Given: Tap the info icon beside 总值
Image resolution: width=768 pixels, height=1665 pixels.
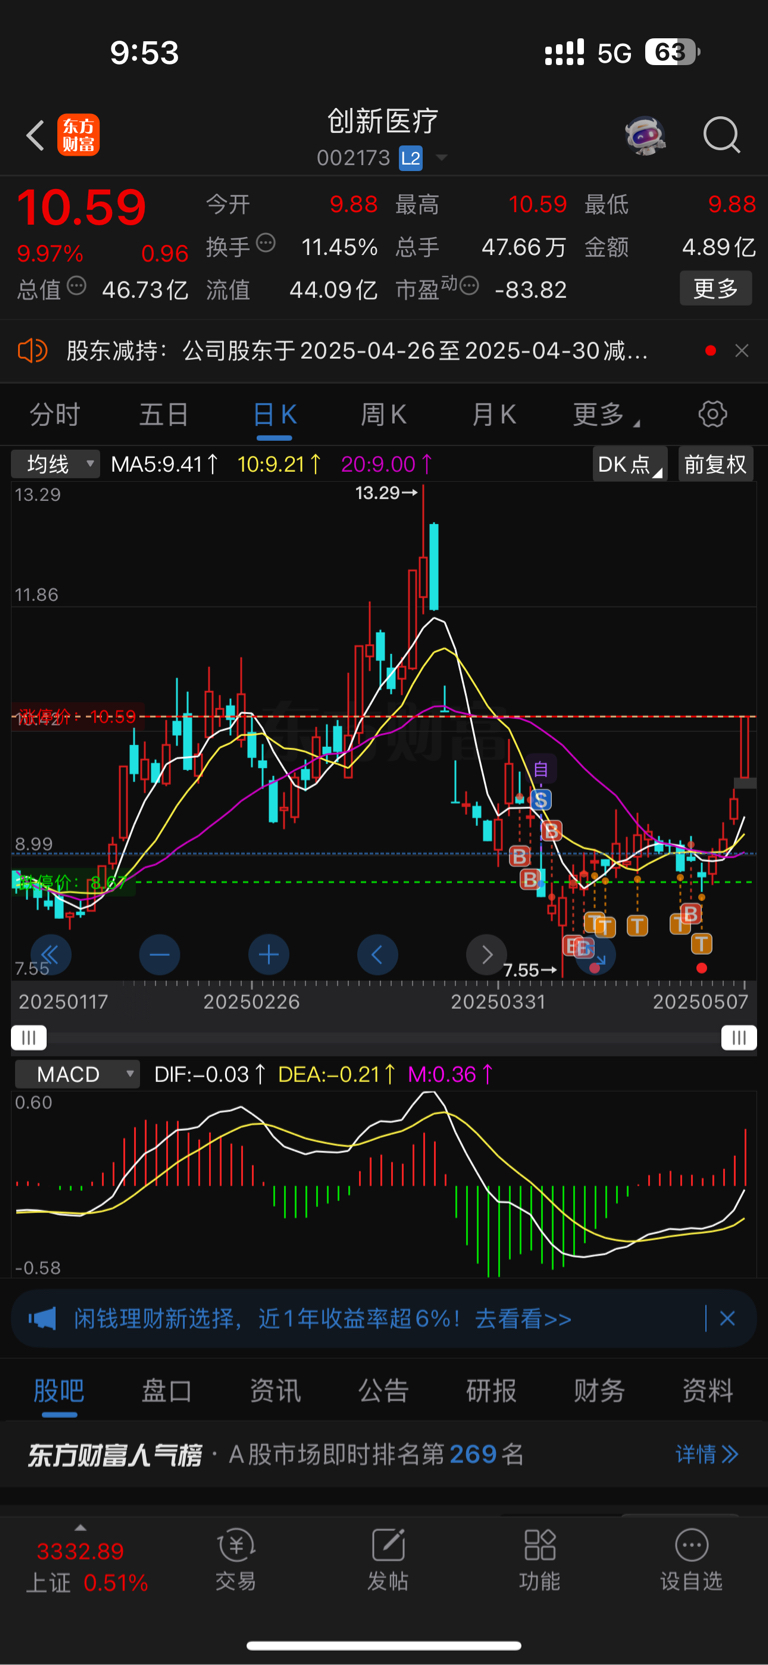Looking at the screenshot, I should click(76, 286).
